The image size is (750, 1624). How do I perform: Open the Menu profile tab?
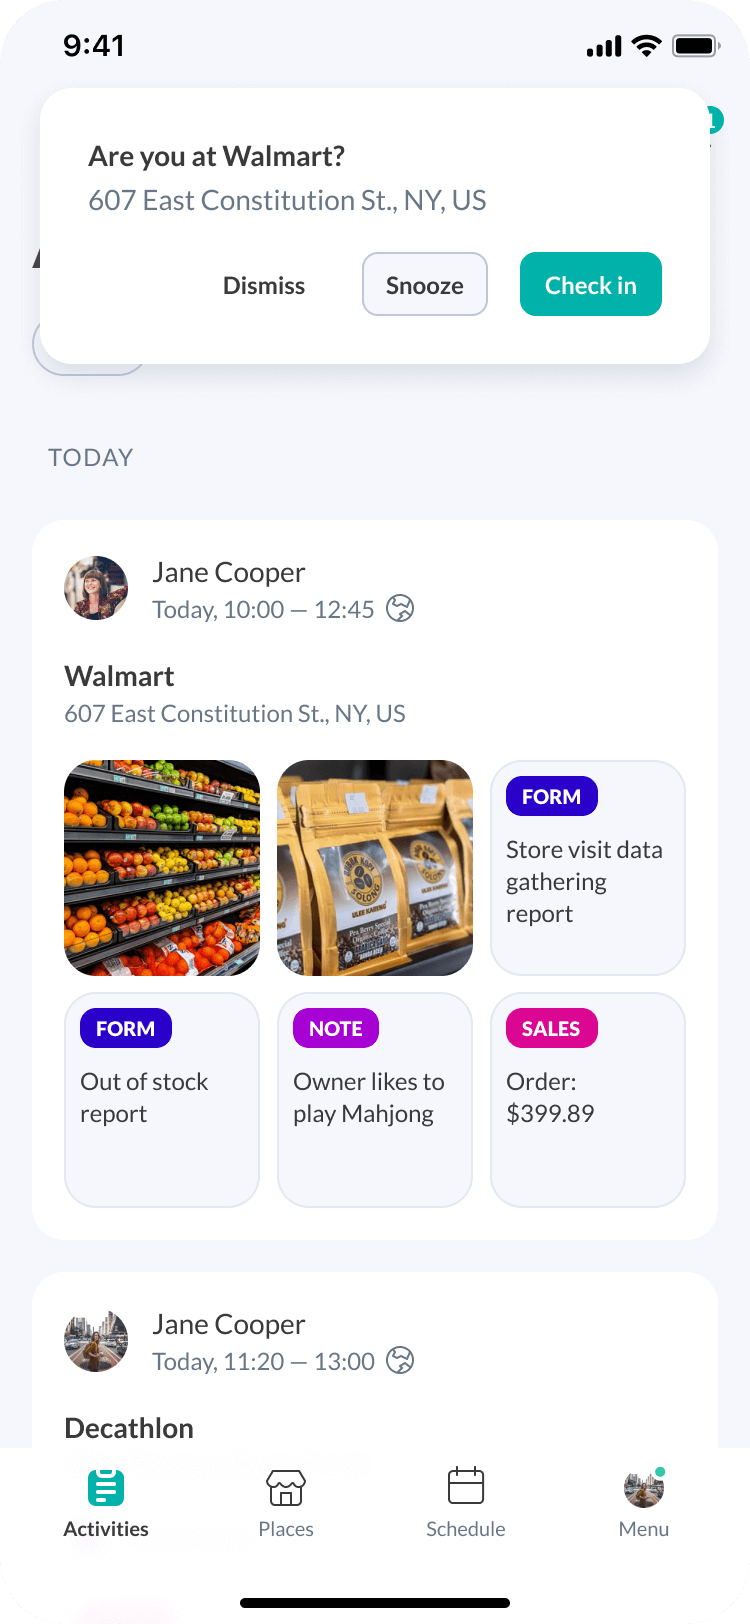644,1503
